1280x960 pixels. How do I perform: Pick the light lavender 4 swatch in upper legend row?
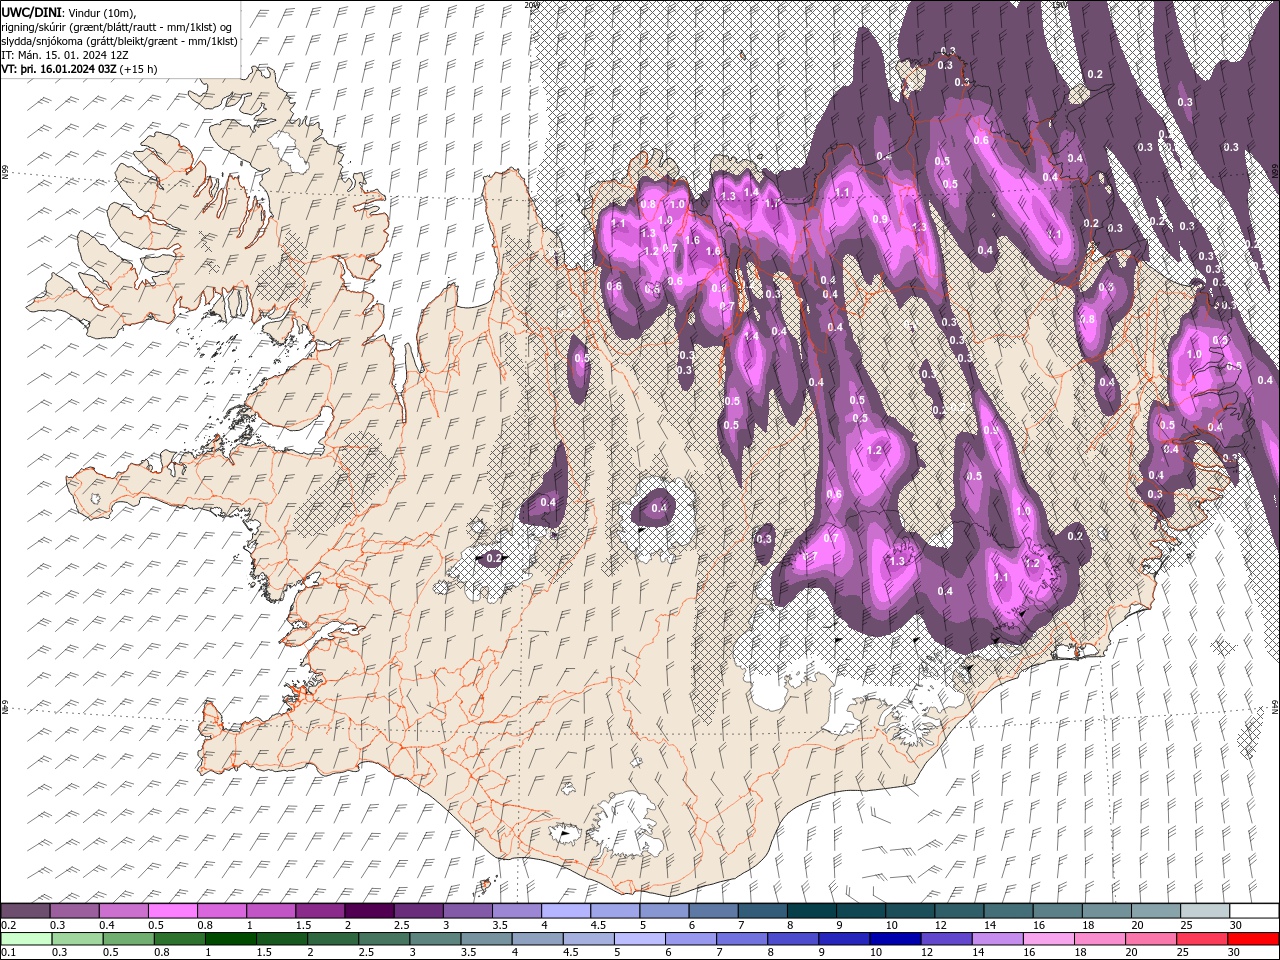click(566, 911)
